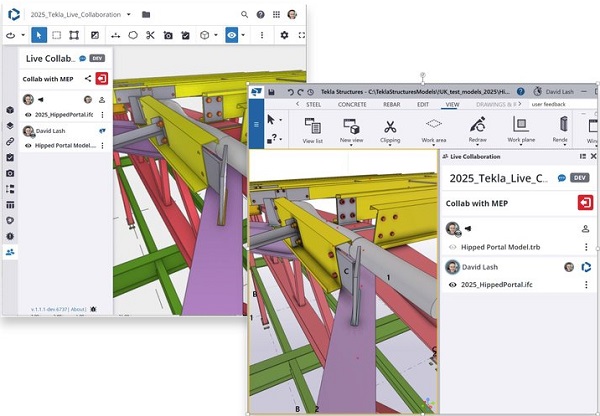Leave session with red exit button in Tekla panel

tap(585, 203)
